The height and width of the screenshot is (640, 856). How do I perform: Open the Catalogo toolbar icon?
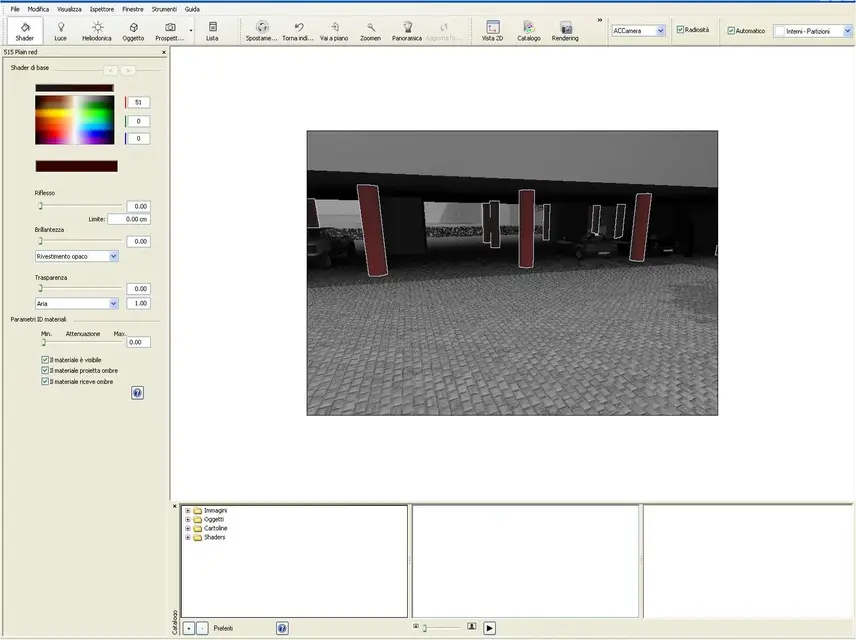(x=528, y=31)
